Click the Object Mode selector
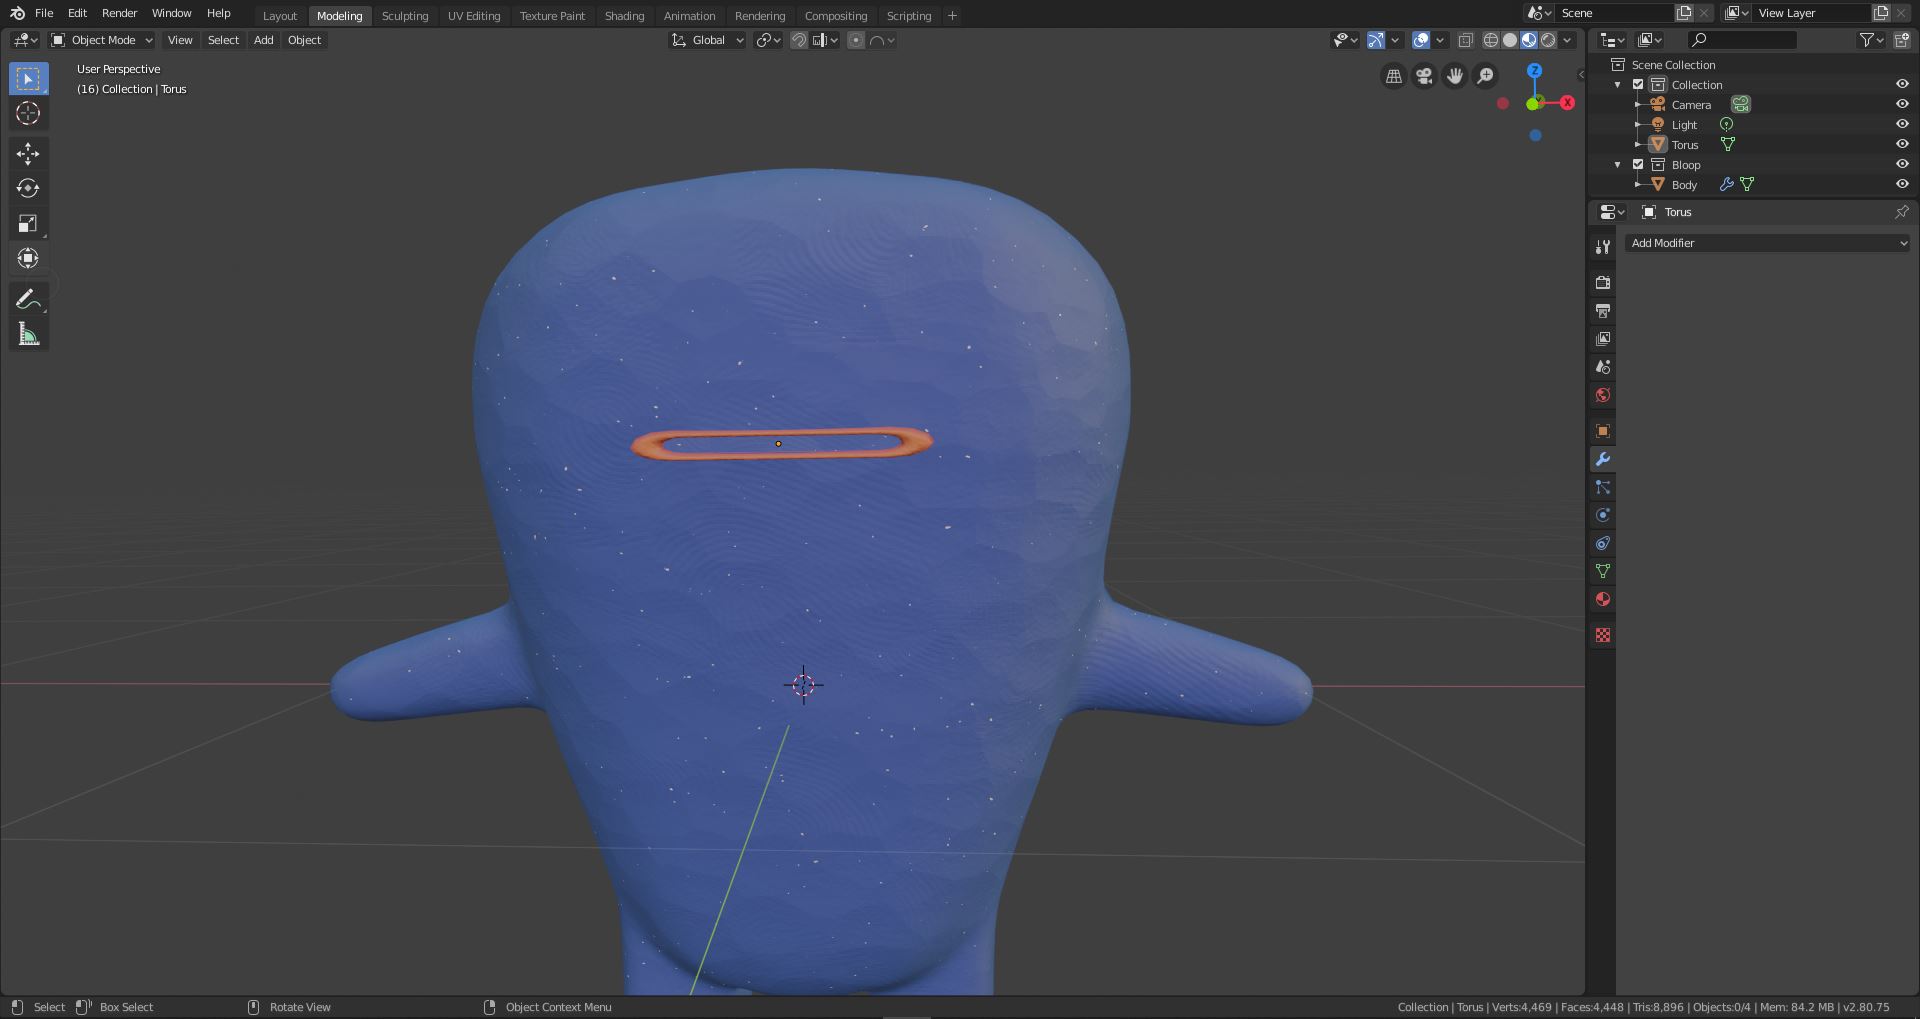This screenshot has height=1019, width=1920. point(100,40)
